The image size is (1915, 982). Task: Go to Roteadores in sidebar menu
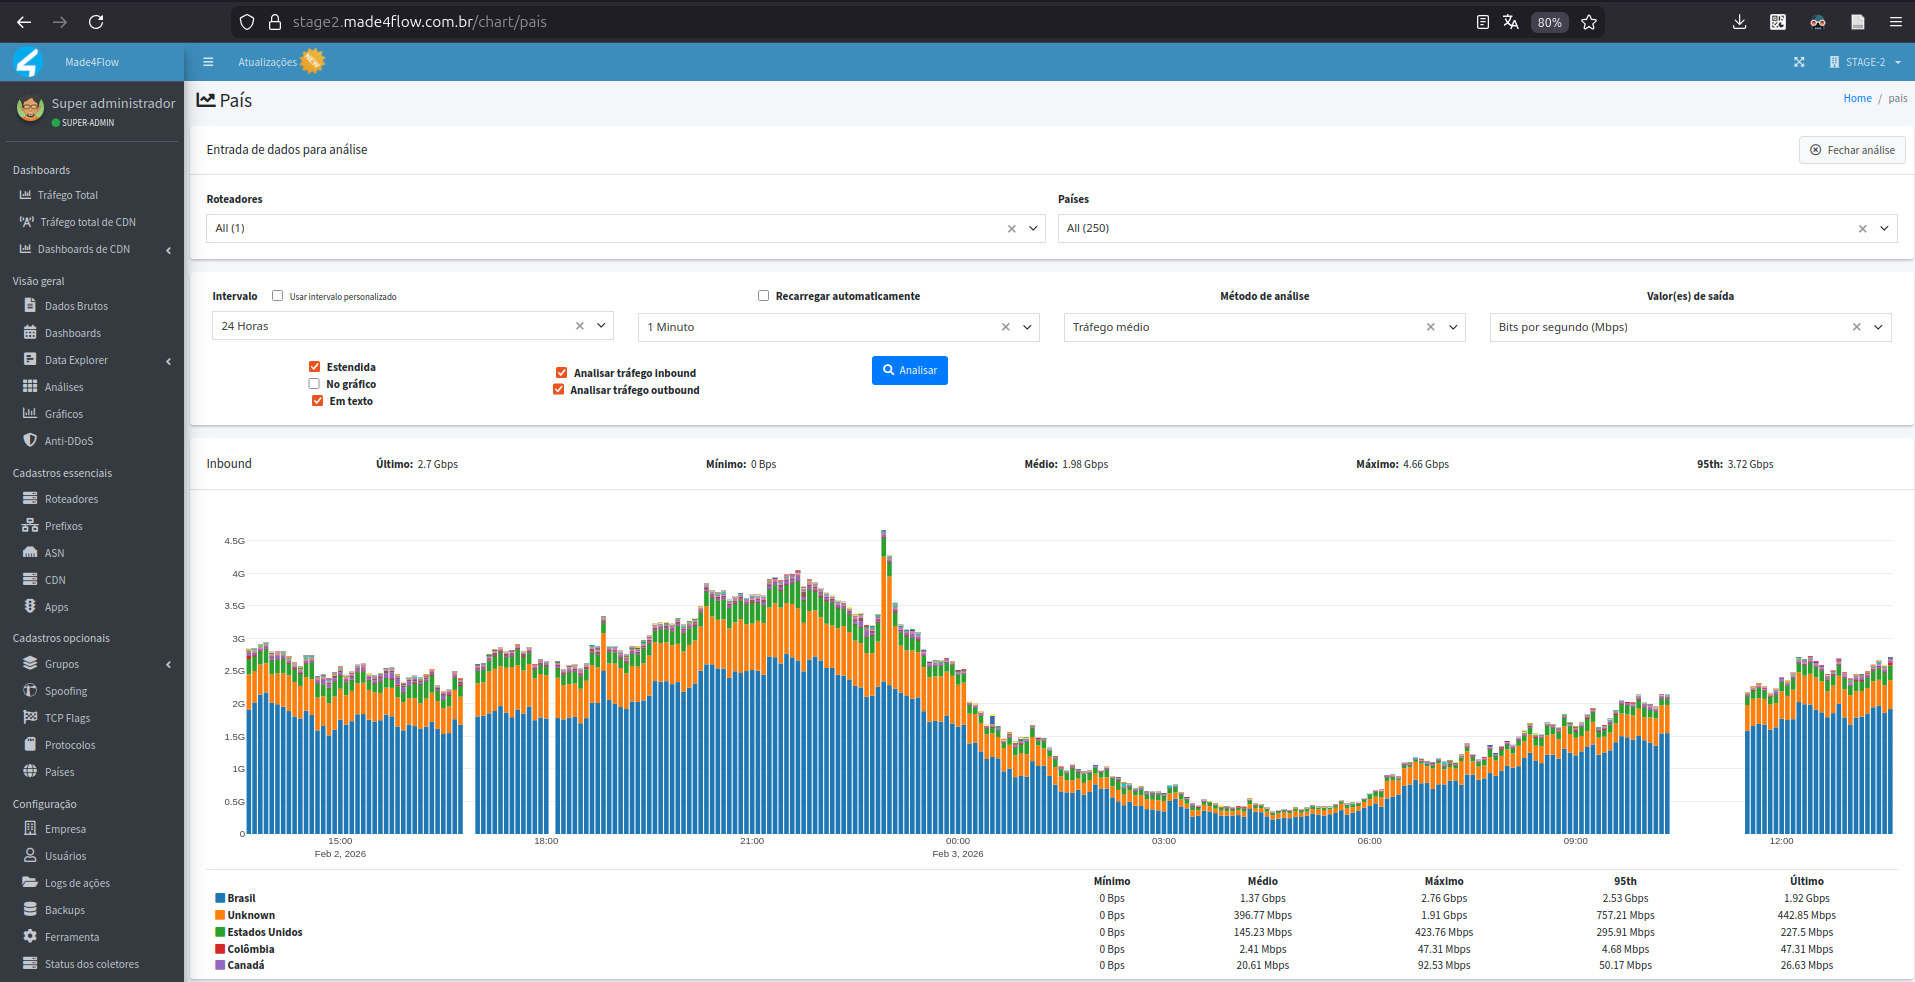[71, 499]
